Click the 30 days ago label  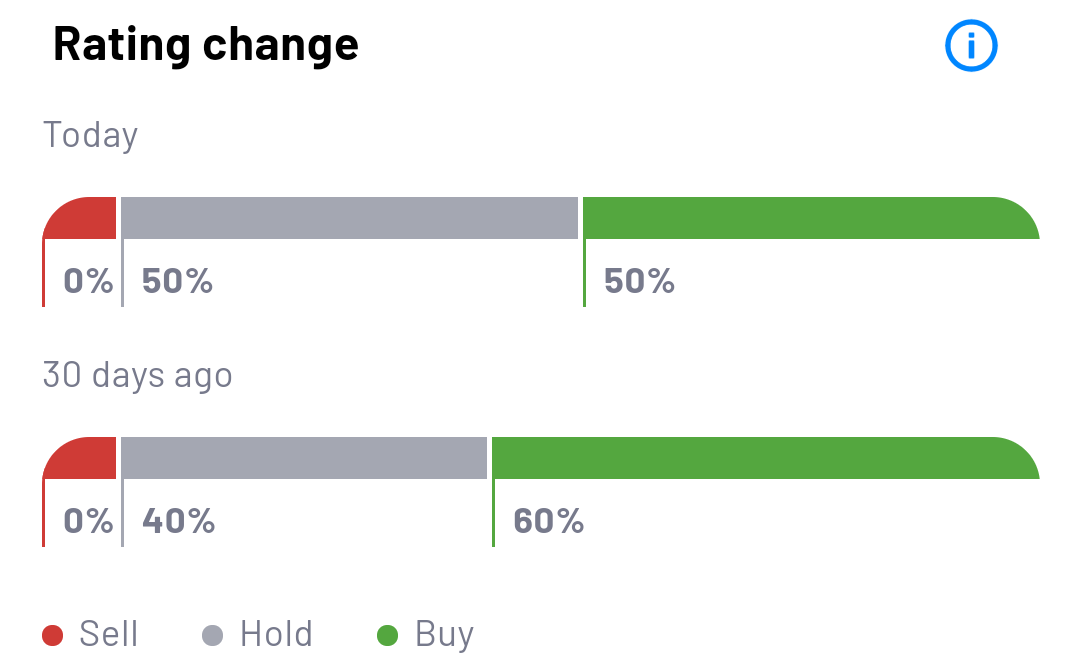137,375
